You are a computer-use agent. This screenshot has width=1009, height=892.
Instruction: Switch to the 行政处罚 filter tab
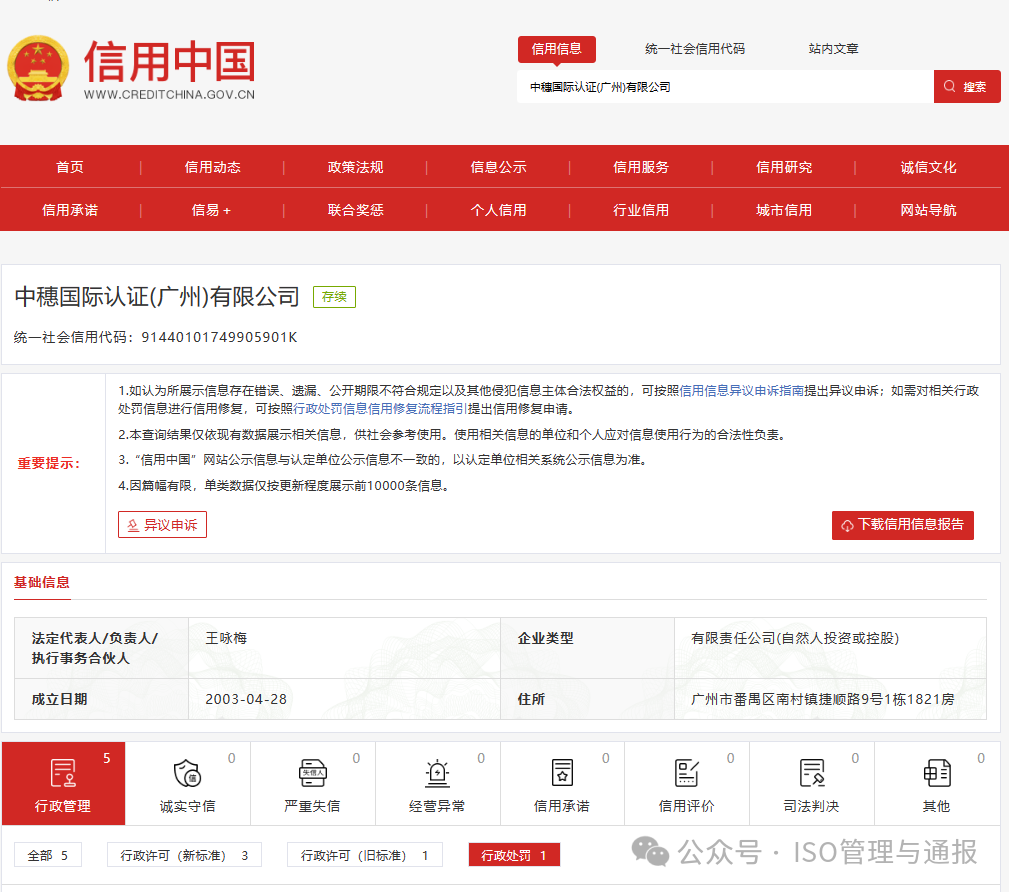pos(513,855)
